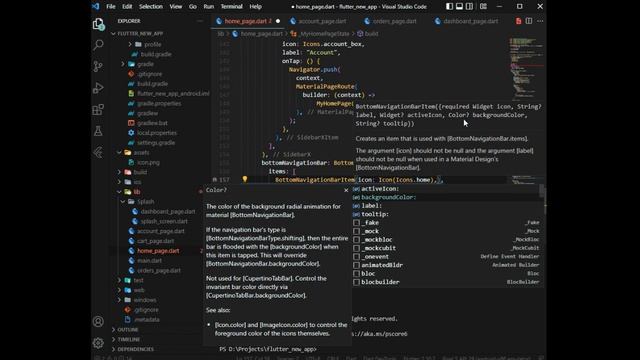
Task: Open splash_screen.dart file
Action: (x=164, y=221)
